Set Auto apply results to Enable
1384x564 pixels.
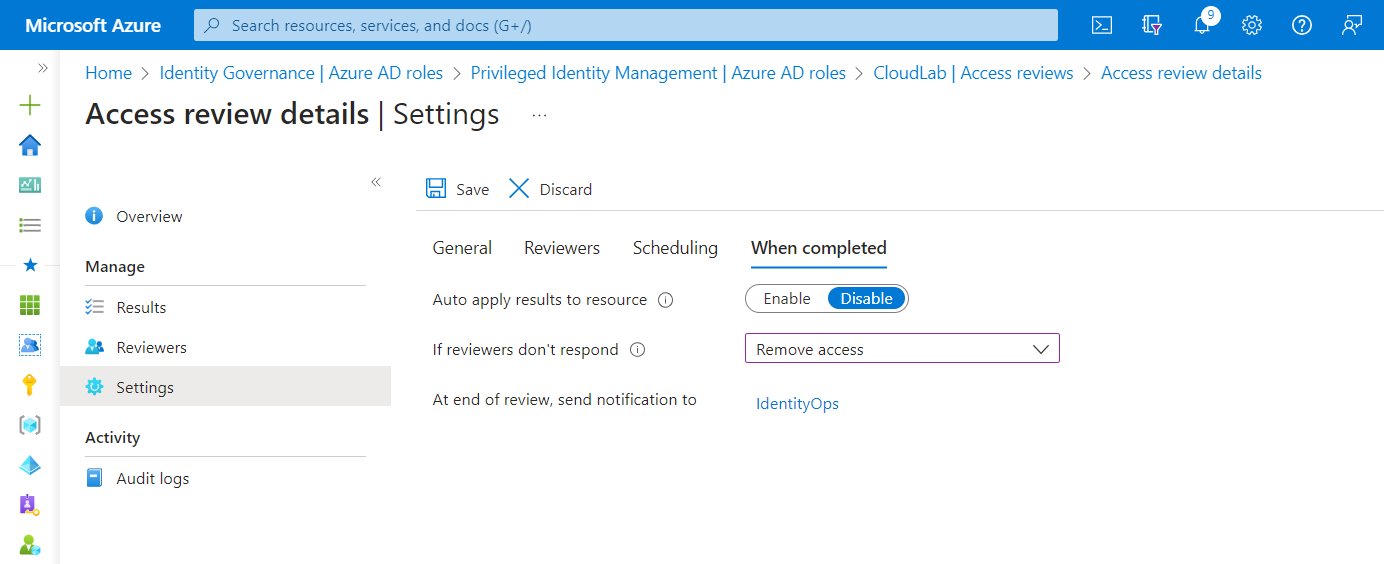coord(787,299)
